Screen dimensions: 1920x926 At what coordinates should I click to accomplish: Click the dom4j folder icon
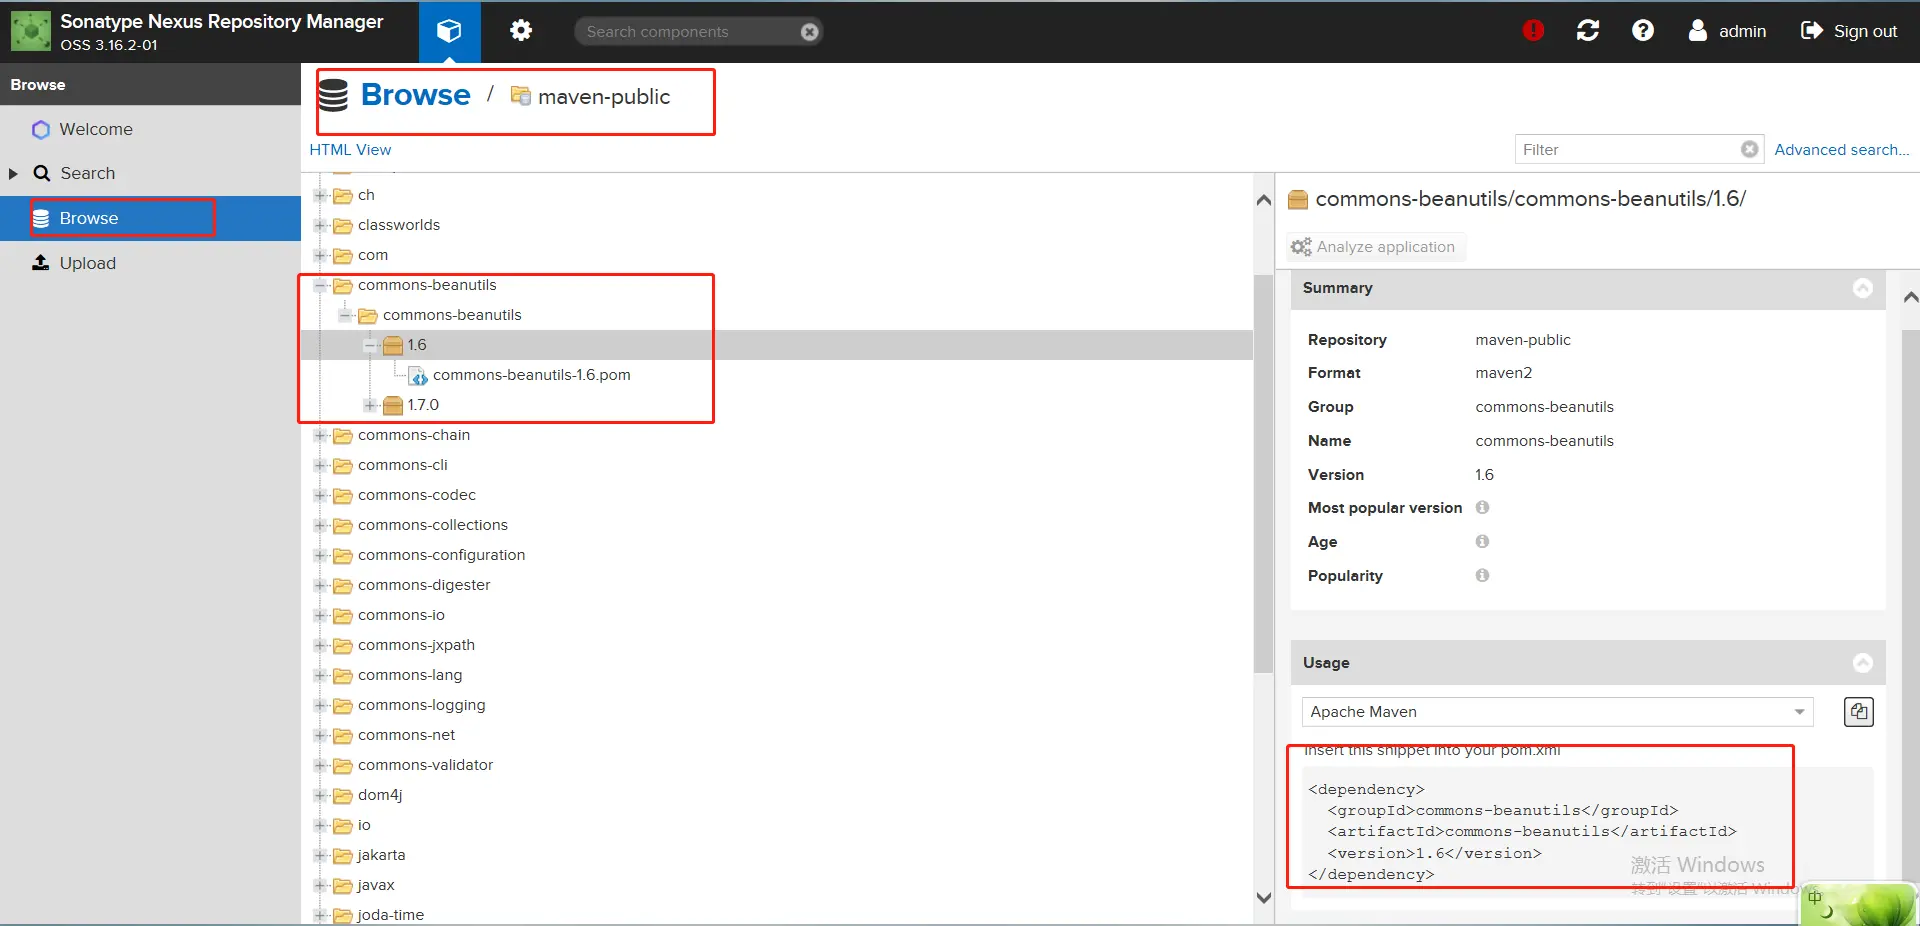(x=343, y=795)
